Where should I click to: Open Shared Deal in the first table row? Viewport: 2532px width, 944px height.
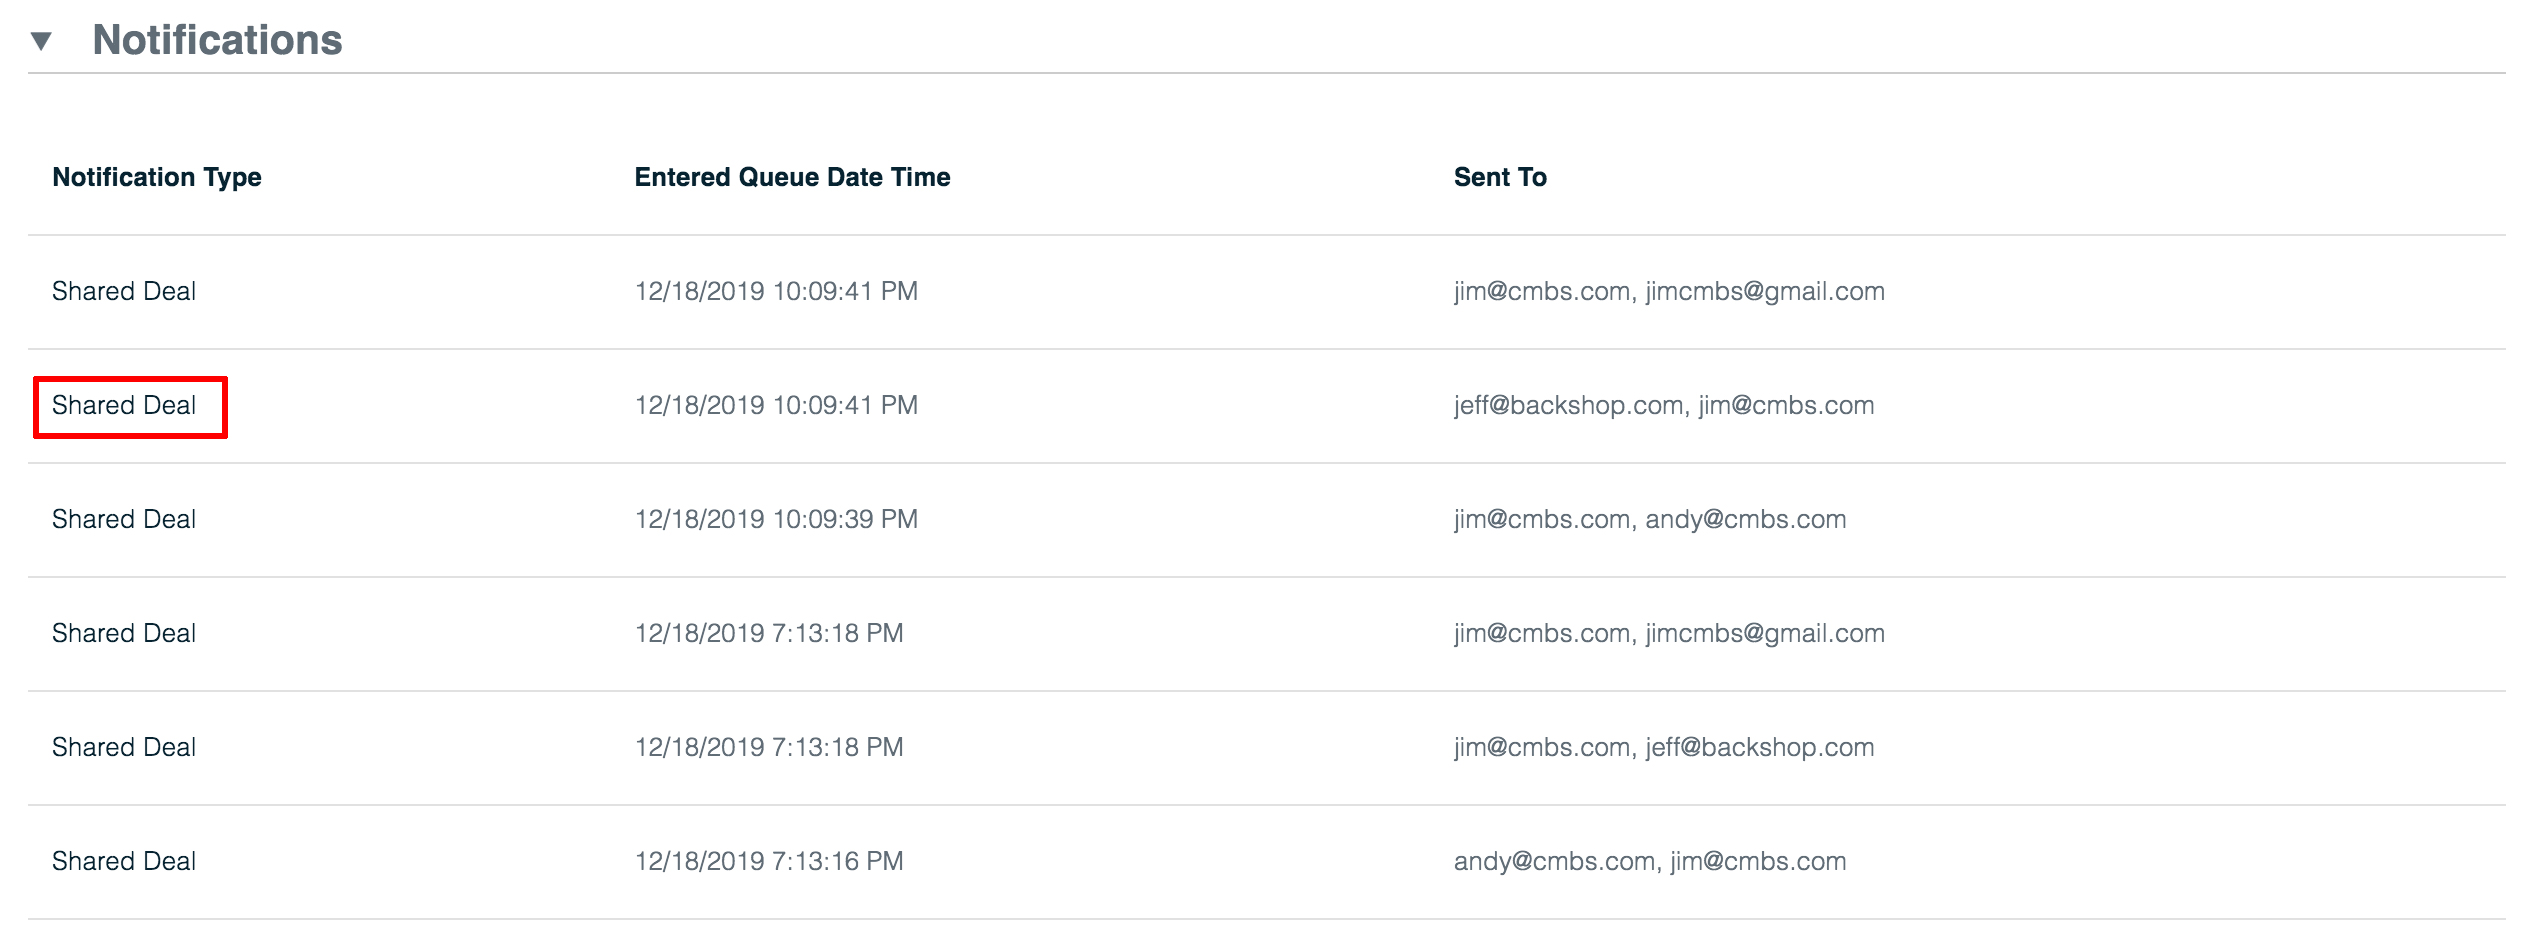[124, 291]
